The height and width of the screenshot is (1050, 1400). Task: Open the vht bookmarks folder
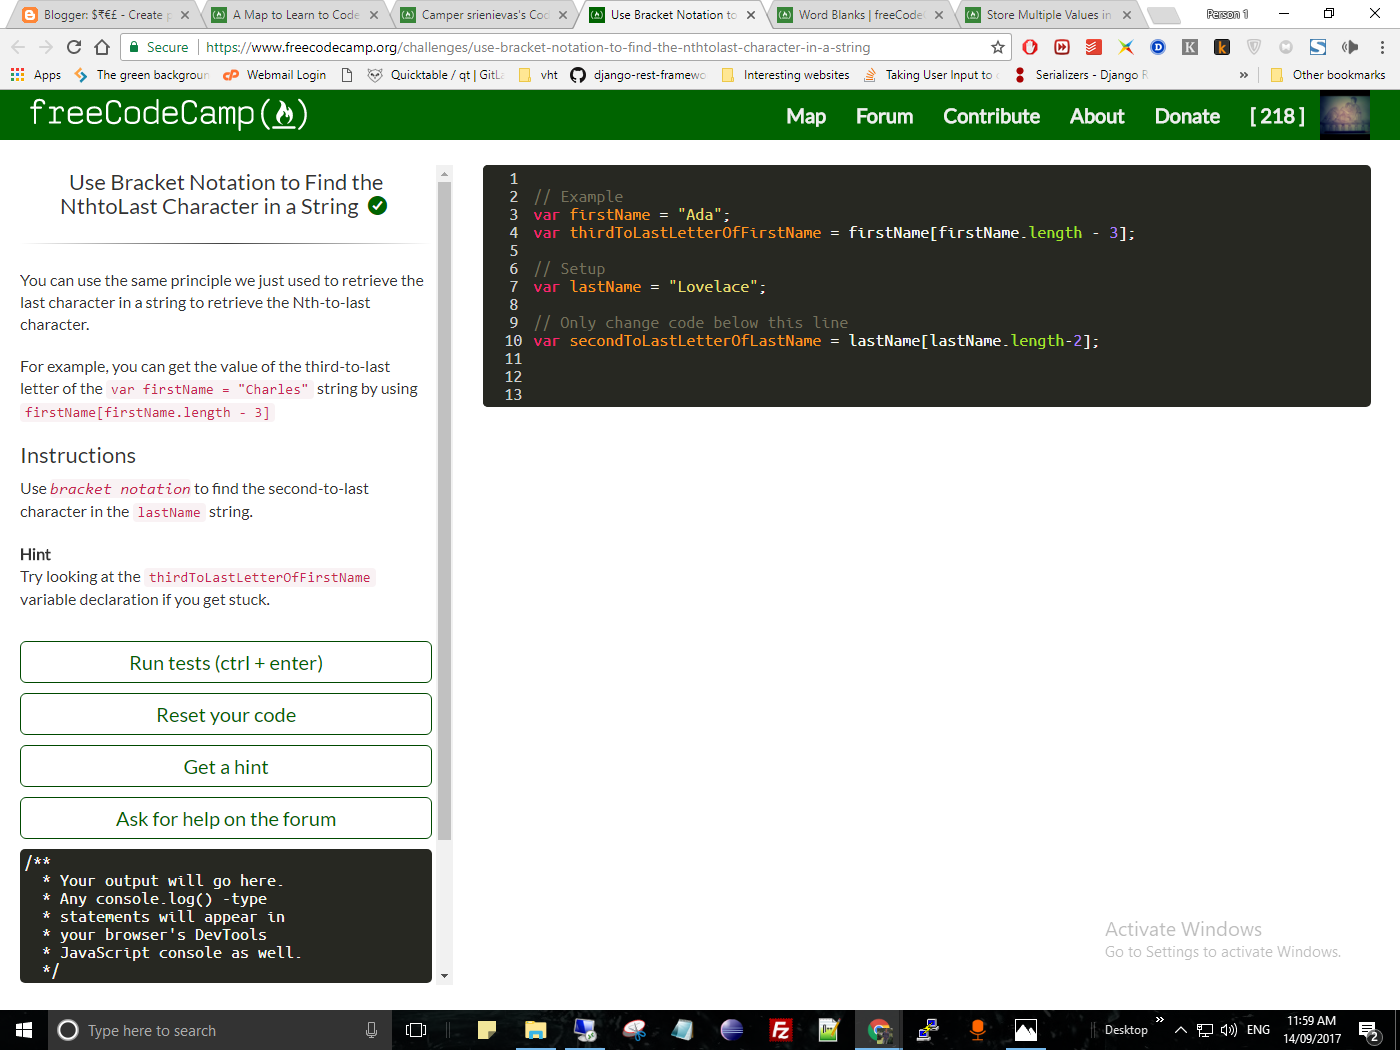coord(538,75)
